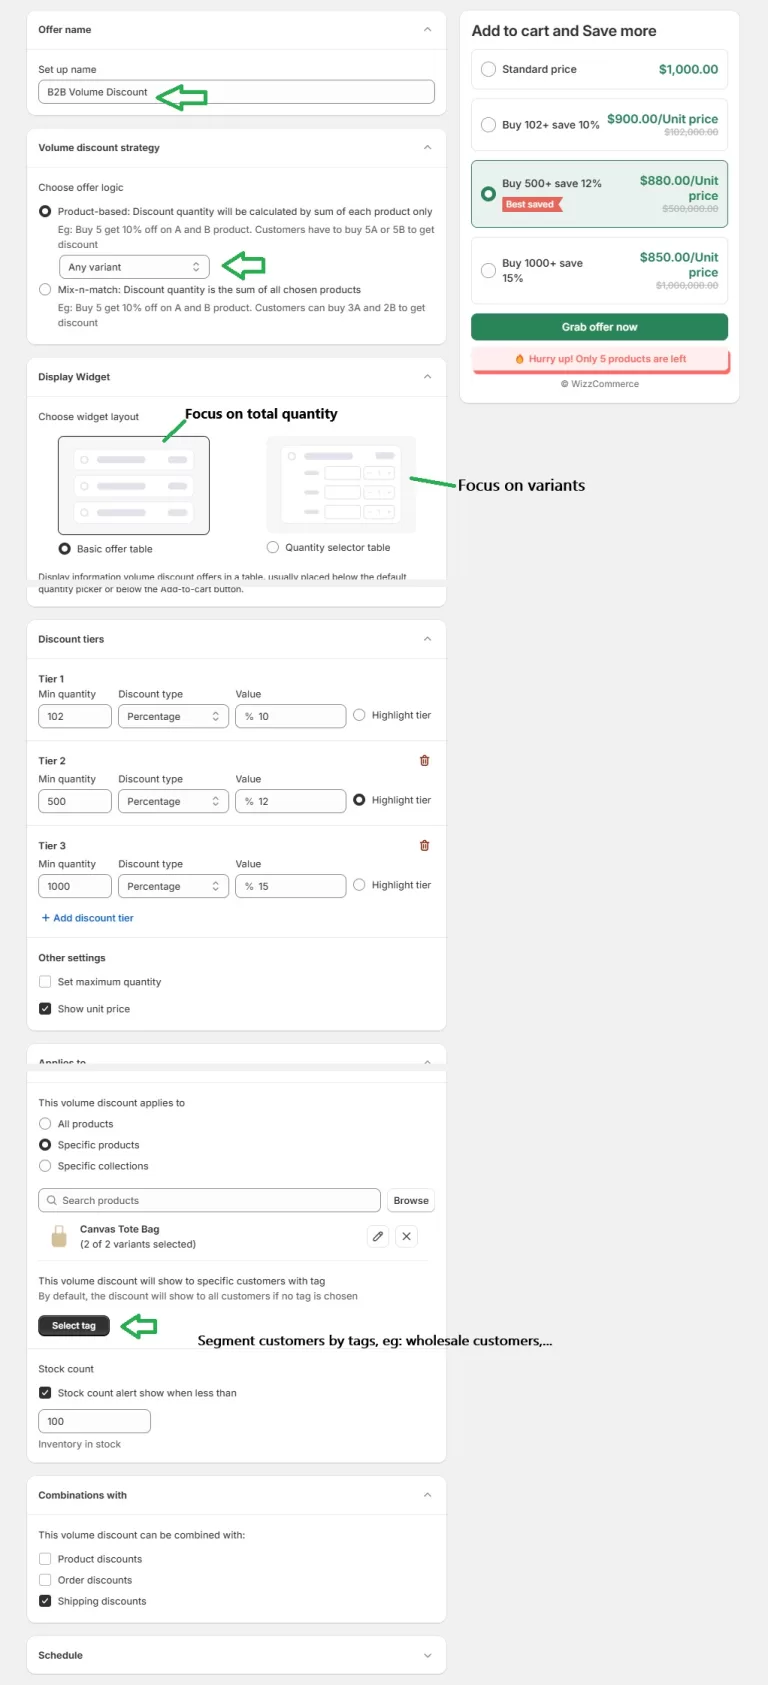Click the (2 of 2 variants selected) text

click(x=138, y=1245)
